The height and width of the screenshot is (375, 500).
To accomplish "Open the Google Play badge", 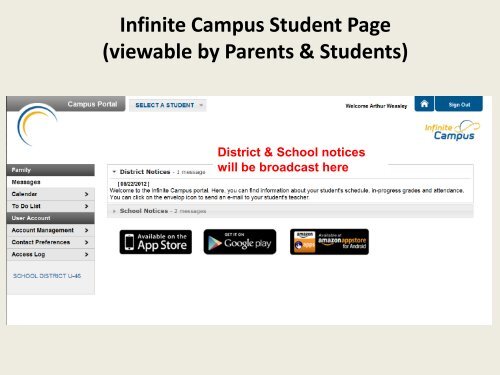I will click(x=240, y=242).
